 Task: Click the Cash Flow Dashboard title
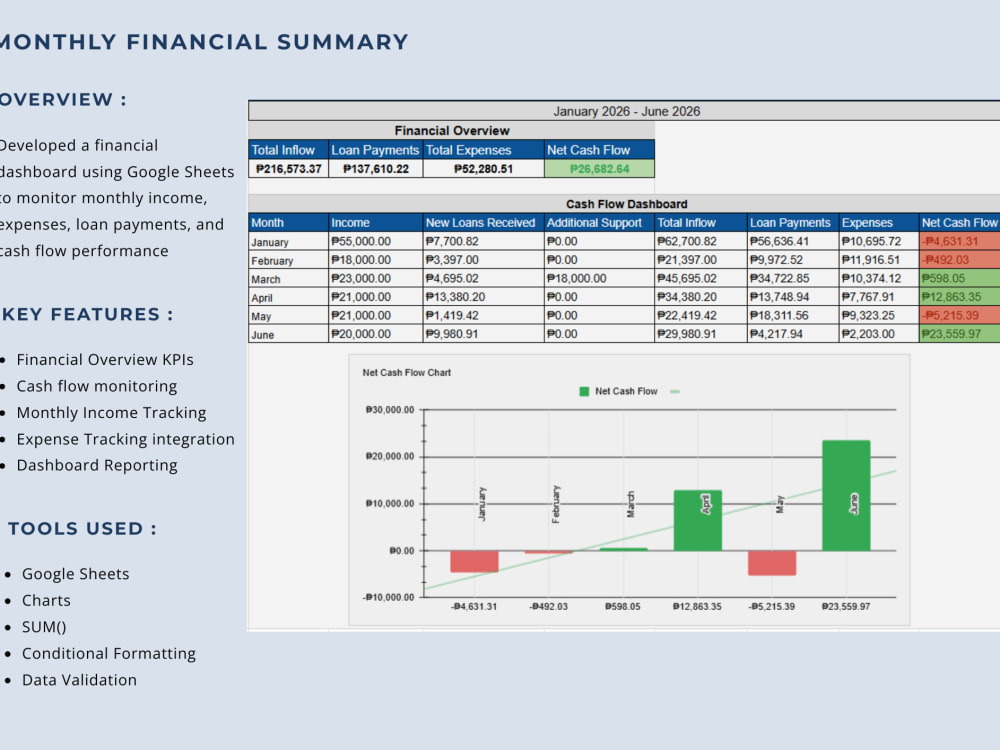click(626, 204)
